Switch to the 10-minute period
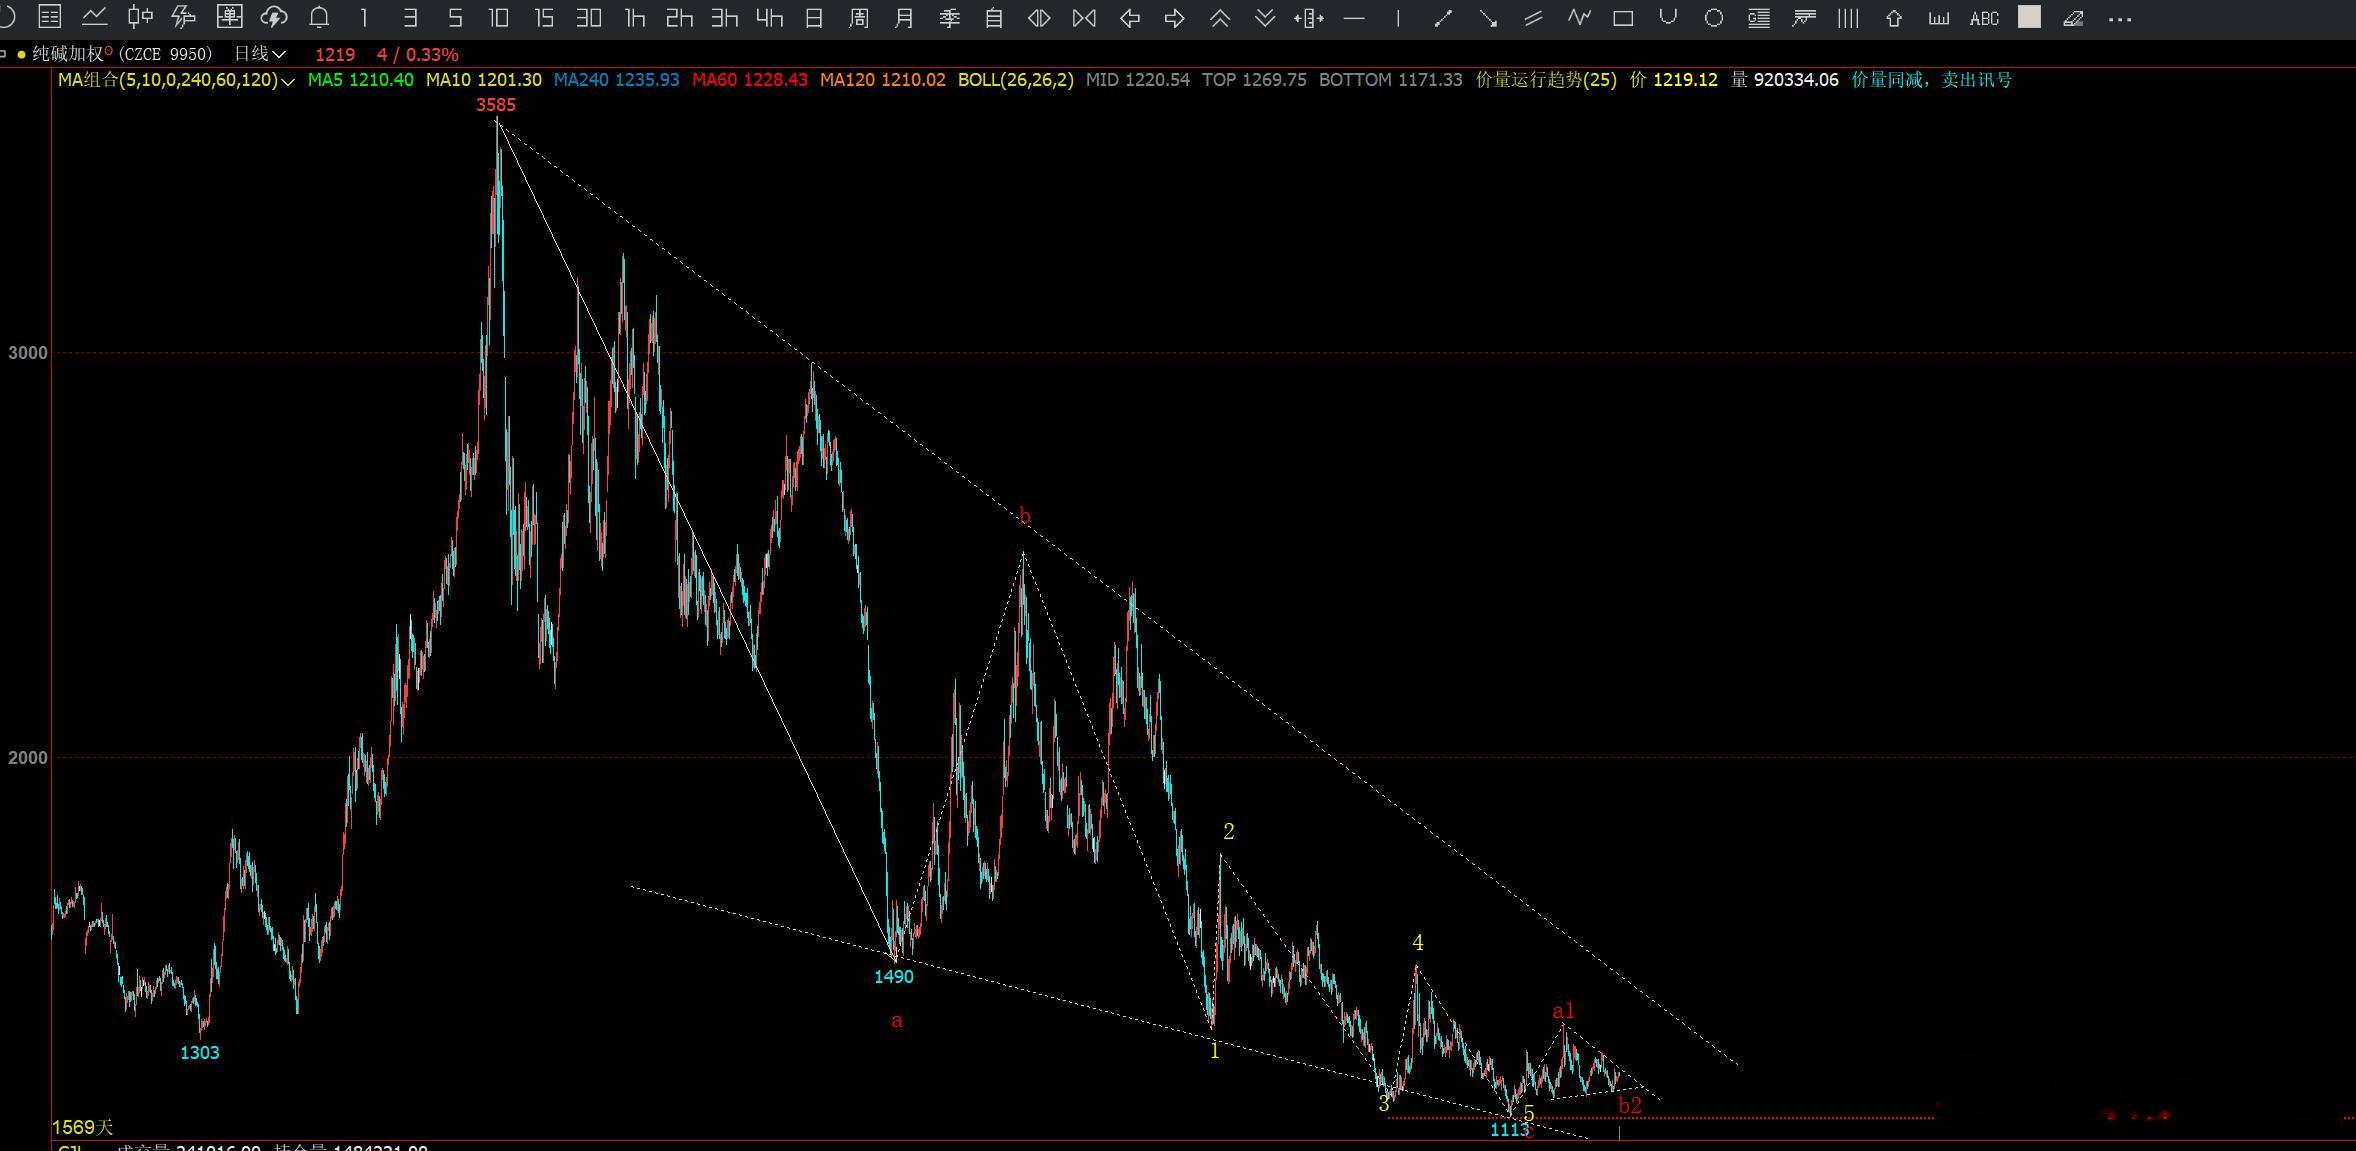The height and width of the screenshot is (1151, 2356). 498,18
